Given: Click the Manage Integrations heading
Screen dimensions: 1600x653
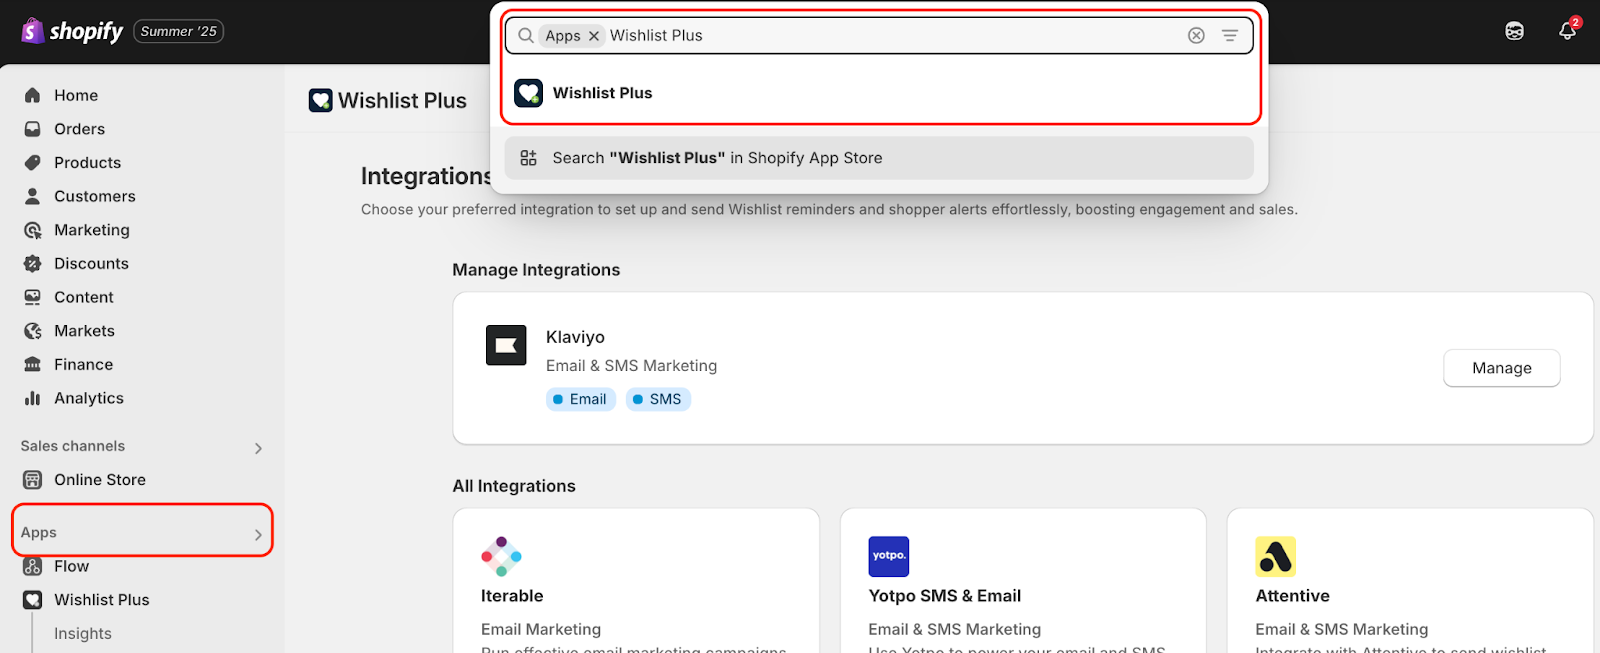Looking at the screenshot, I should 536,270.
